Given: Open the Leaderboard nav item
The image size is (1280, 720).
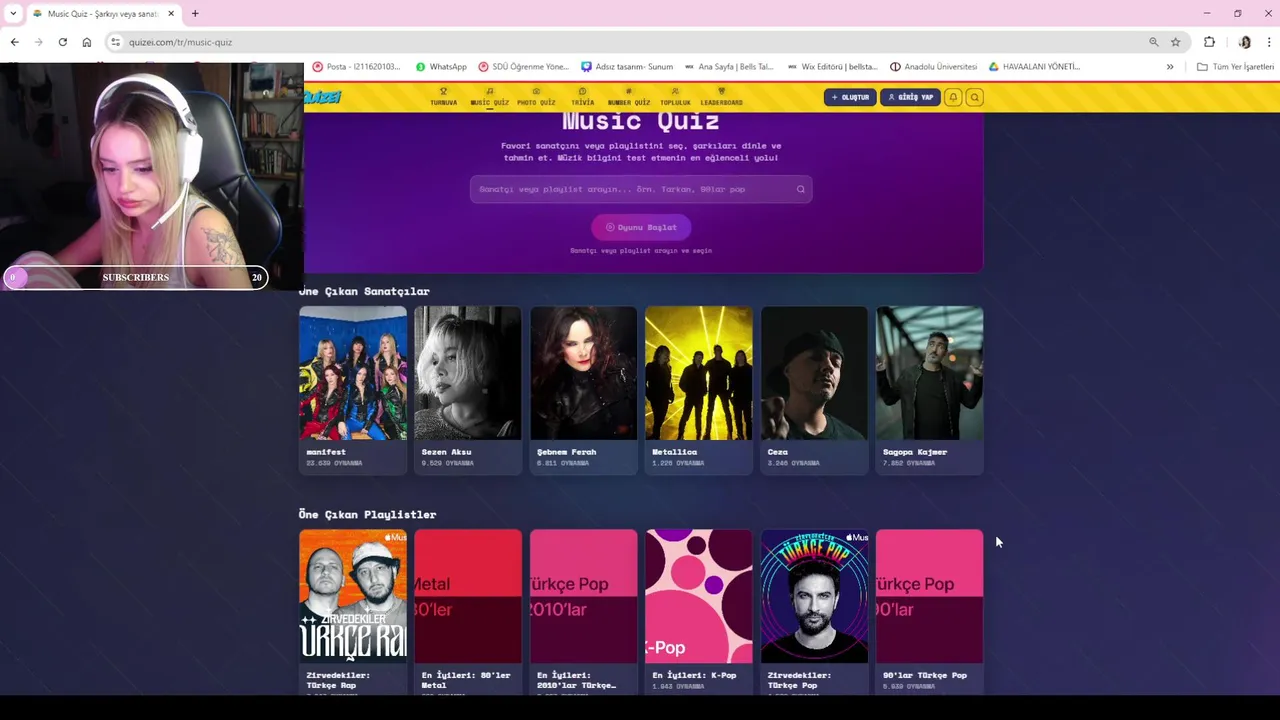Looking at the screenshot, I should [721, 97].
